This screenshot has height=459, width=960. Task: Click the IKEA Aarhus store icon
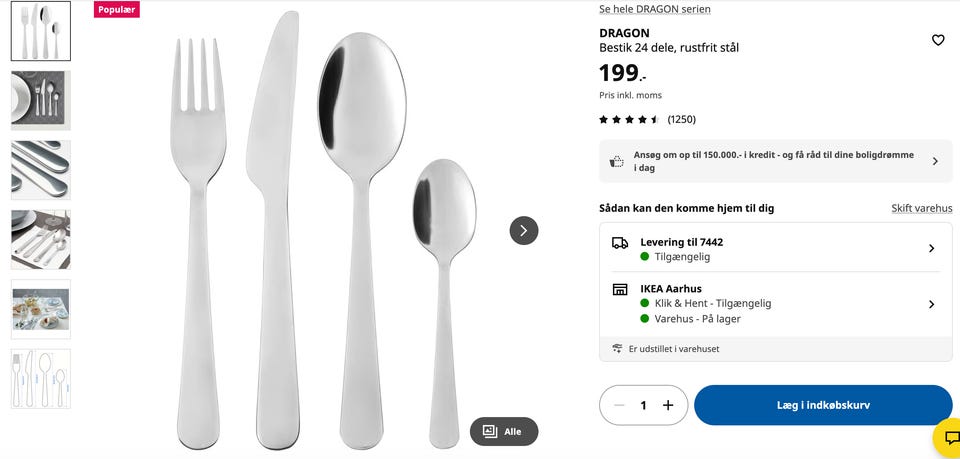tap(620, 289)
